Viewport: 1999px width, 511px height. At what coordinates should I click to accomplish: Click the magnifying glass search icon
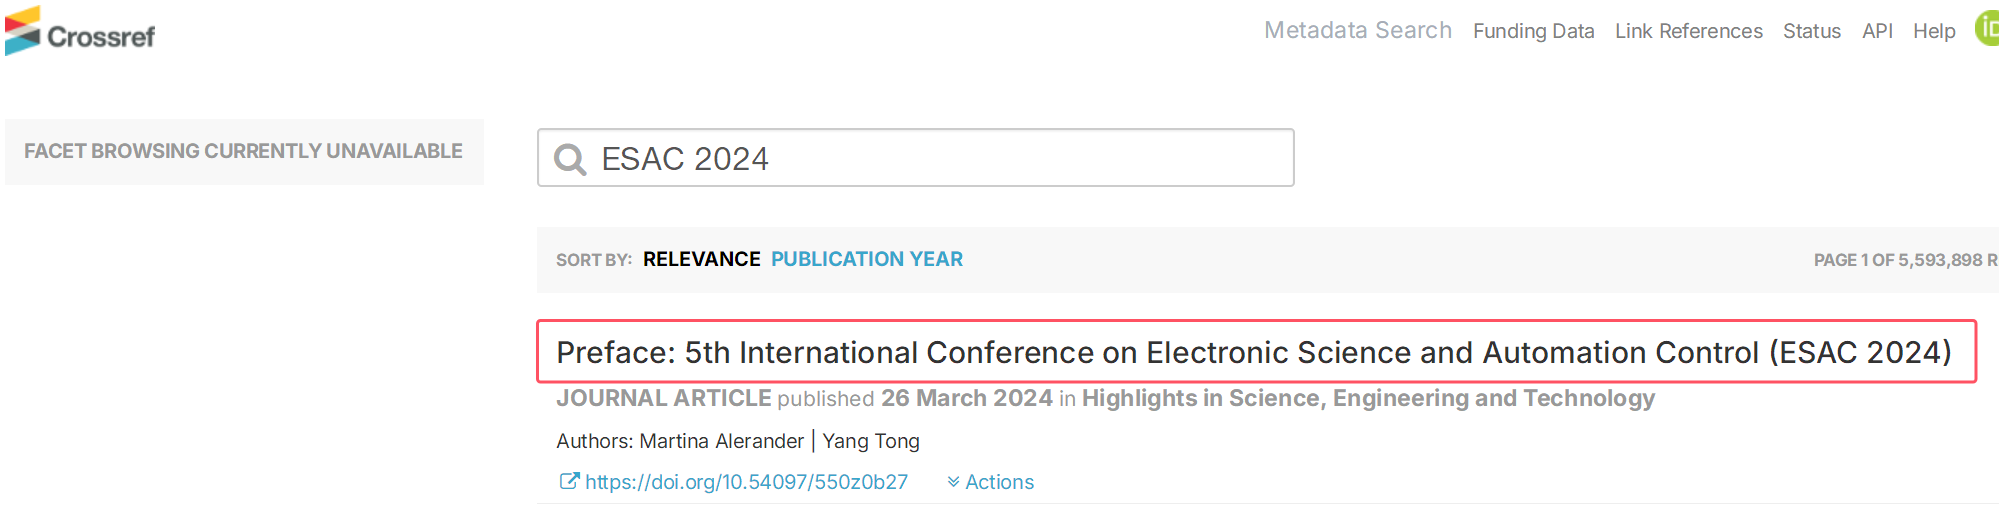coord(570,159)
